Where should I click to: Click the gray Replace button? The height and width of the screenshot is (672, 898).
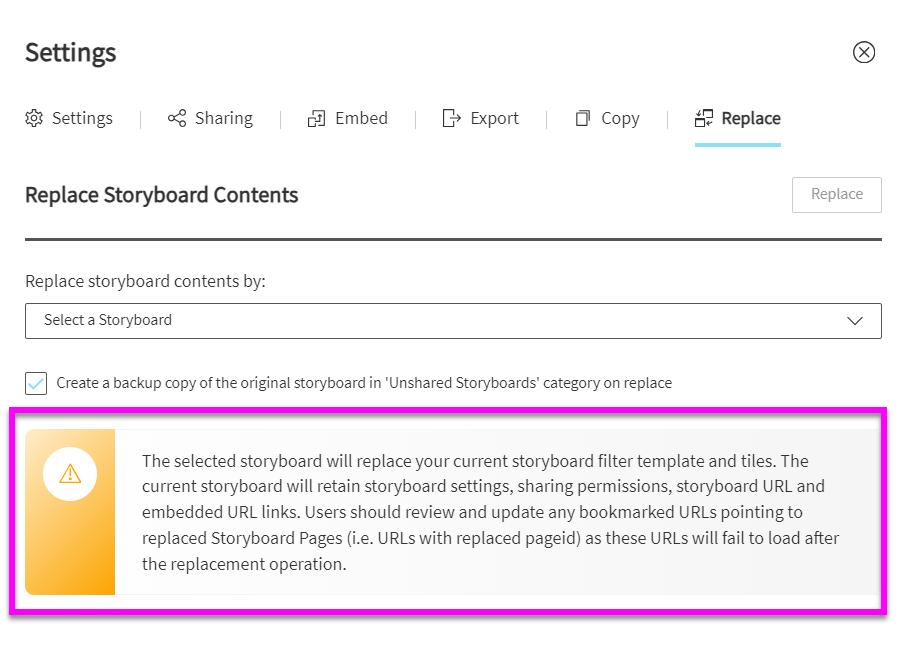tap(837, 195)
